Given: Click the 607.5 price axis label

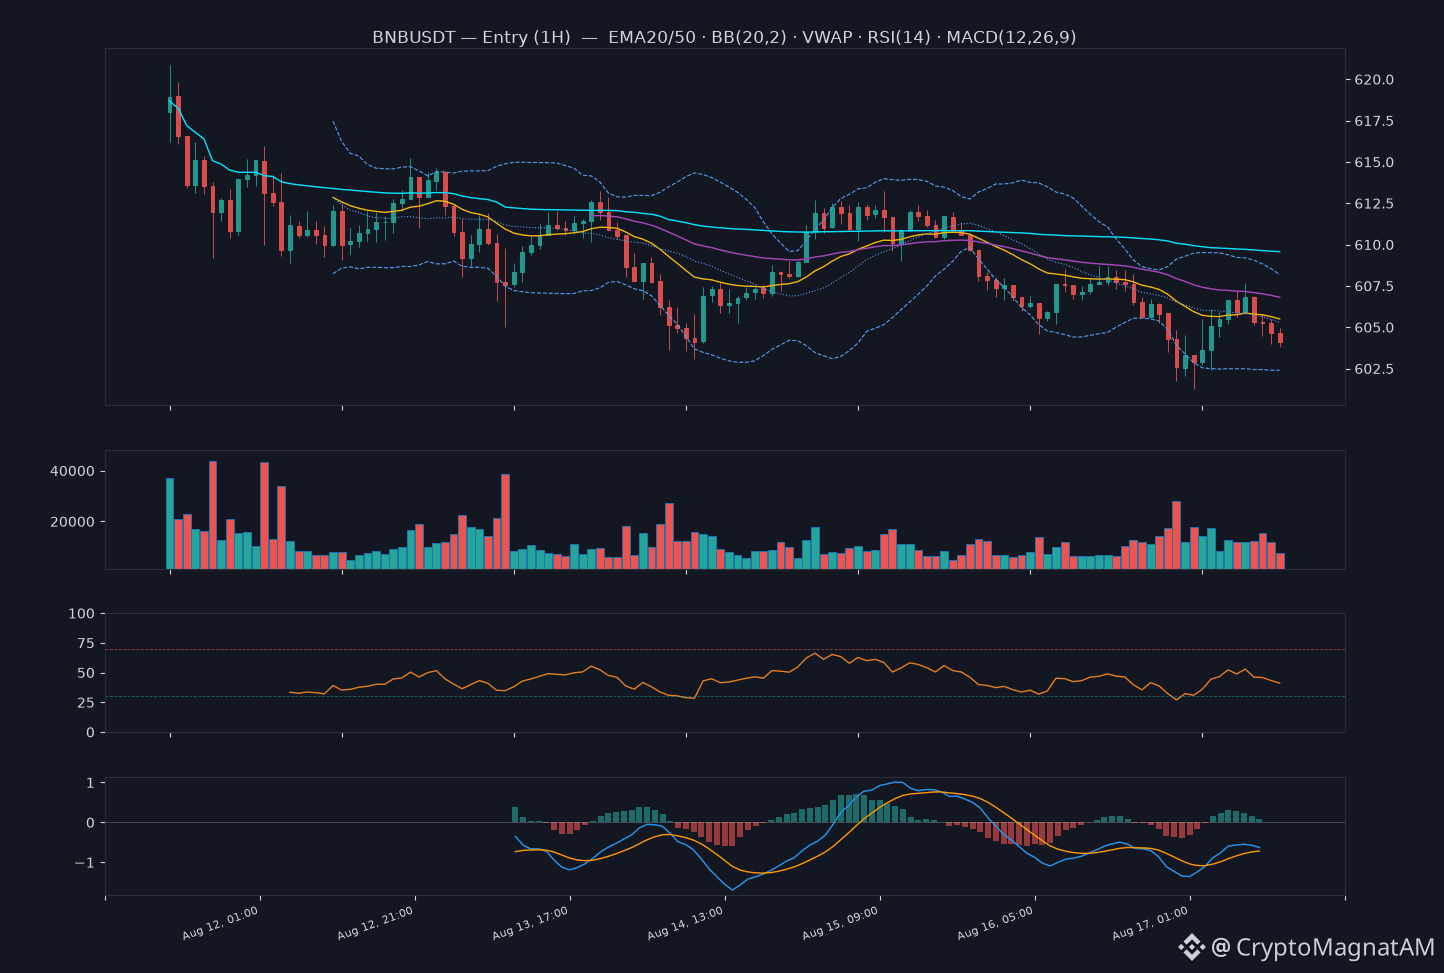Looking at the screenshot, I should [x=1375, y=287].
